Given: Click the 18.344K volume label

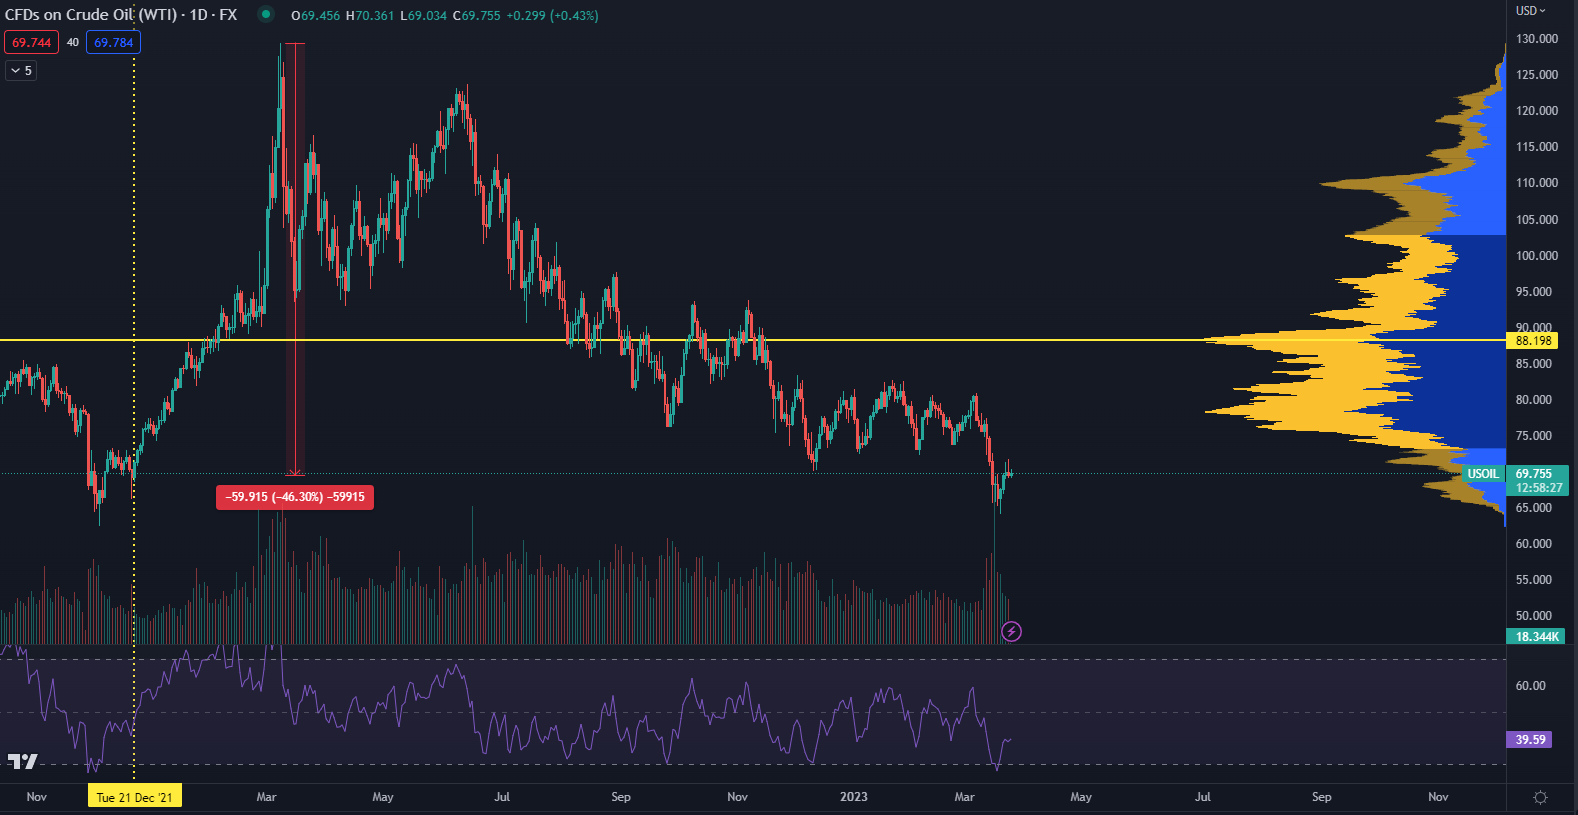Looking at the screenshot, I should pos(1535,636).
